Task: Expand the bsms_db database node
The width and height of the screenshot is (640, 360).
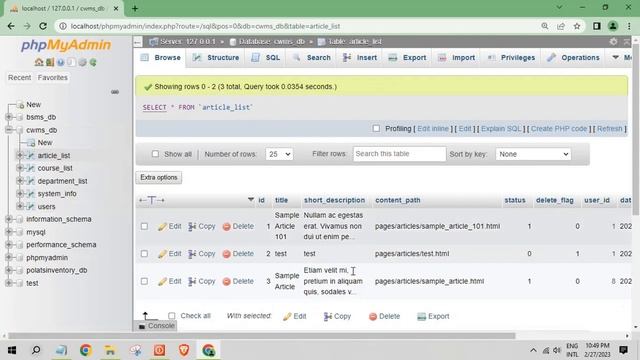Action: coord(9,117)
